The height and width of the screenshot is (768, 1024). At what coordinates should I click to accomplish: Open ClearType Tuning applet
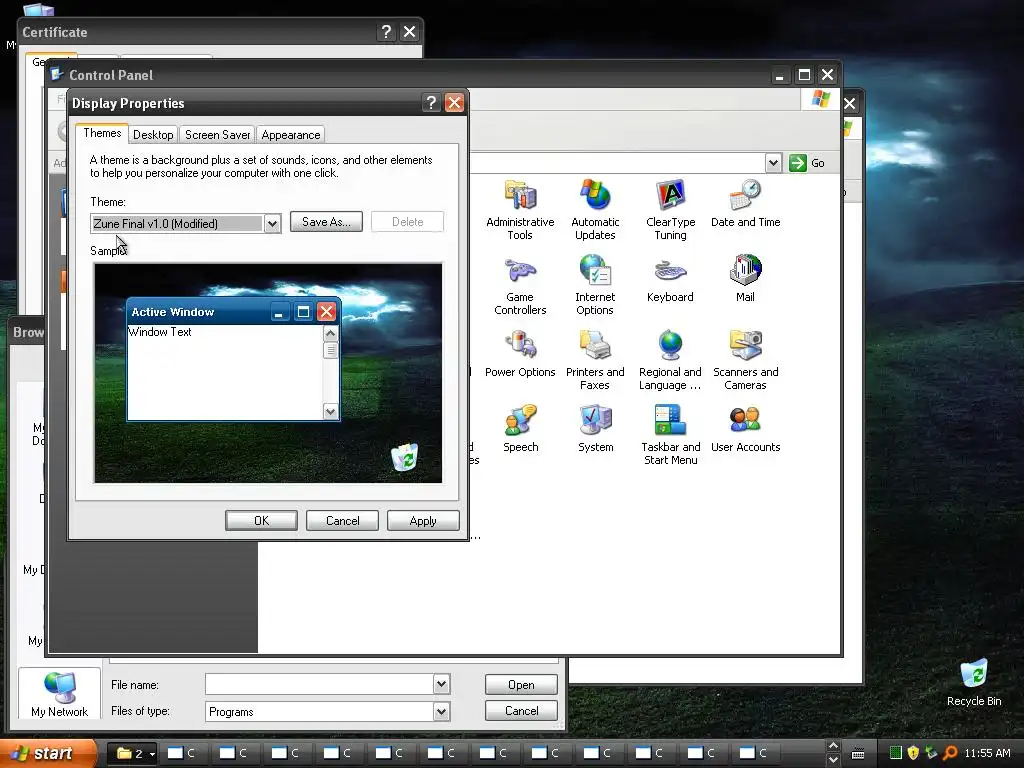tap(670, 210)
